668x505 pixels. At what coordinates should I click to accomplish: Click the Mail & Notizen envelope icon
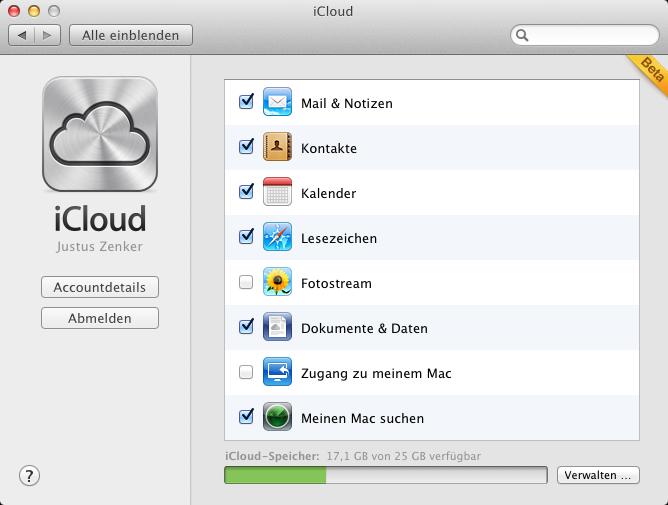(x=277, y=102)
